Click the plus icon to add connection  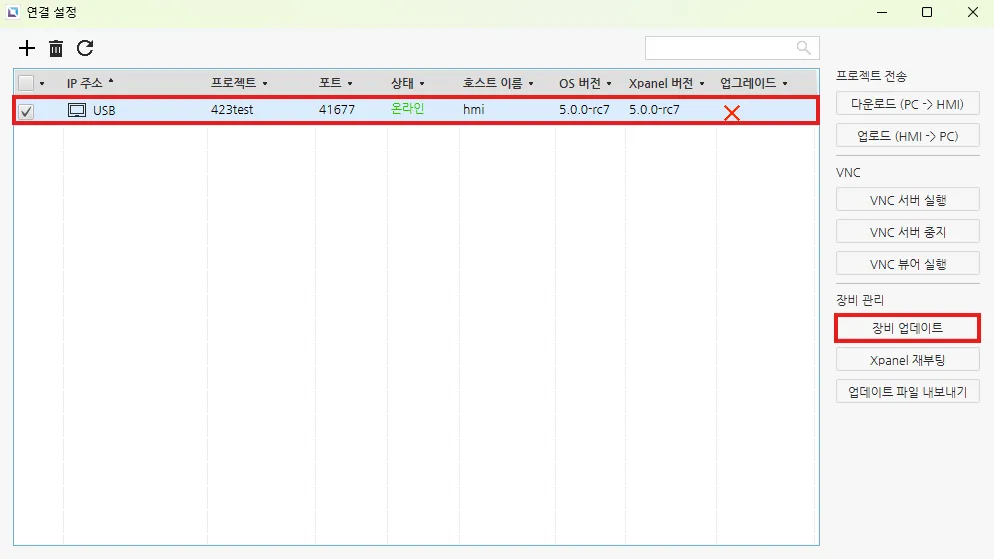click(27, 48)
